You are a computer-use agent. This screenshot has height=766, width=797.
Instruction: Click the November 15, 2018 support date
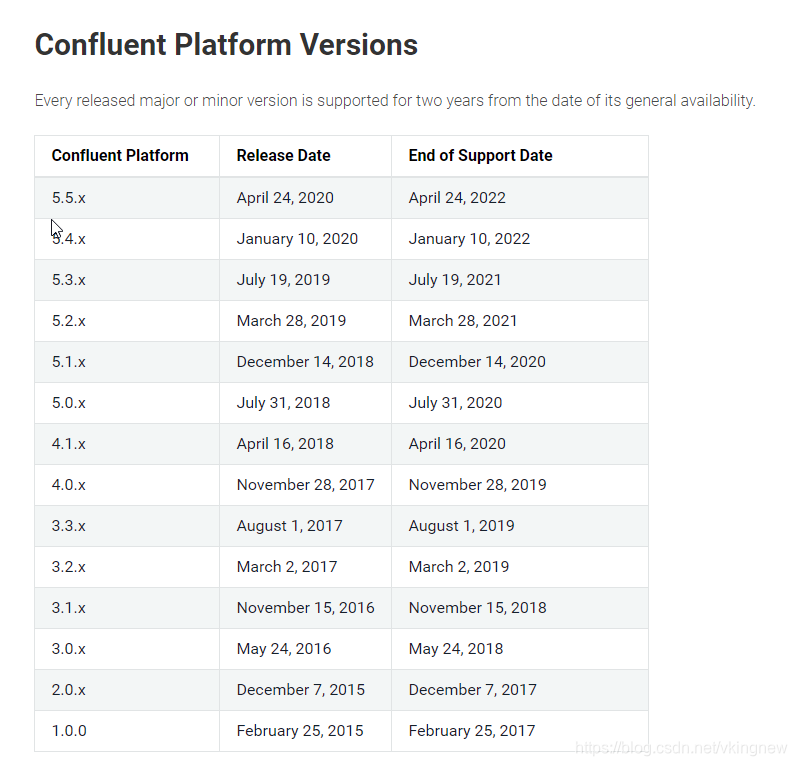(x=477, y=607)
